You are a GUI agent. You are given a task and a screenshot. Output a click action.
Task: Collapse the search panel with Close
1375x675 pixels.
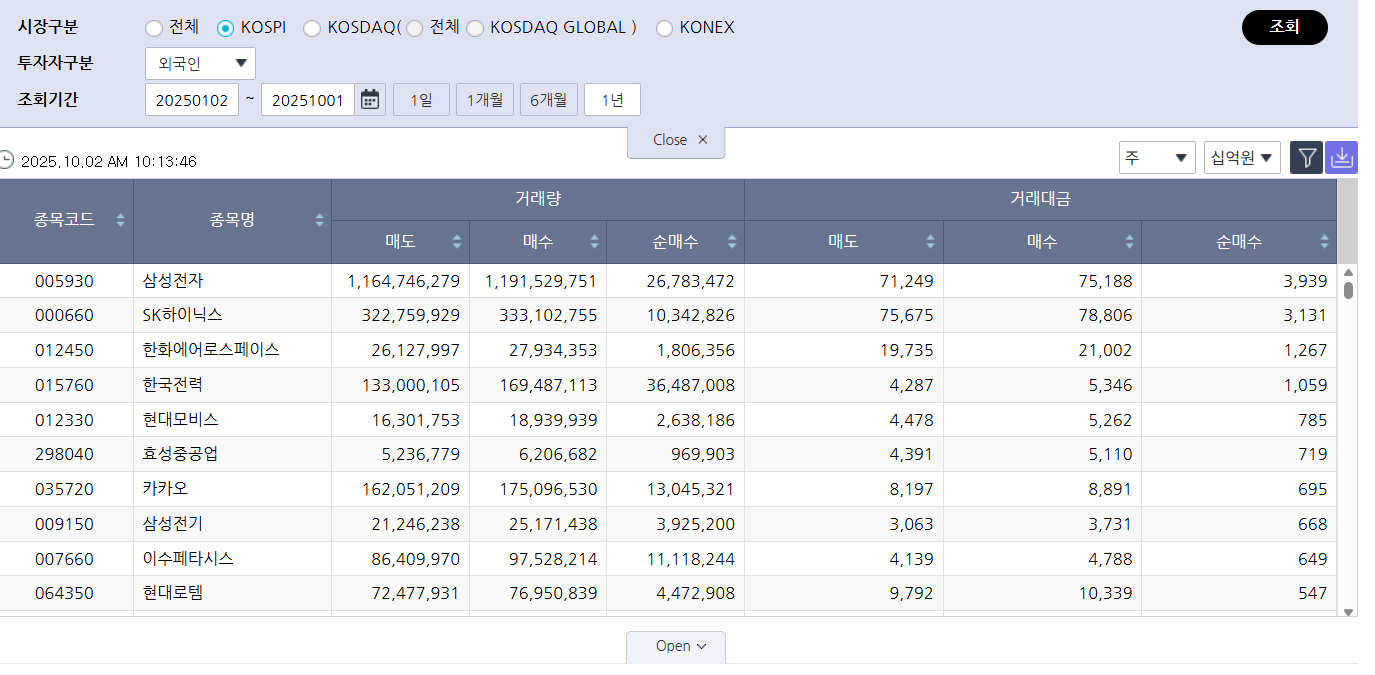coord(676,141)
